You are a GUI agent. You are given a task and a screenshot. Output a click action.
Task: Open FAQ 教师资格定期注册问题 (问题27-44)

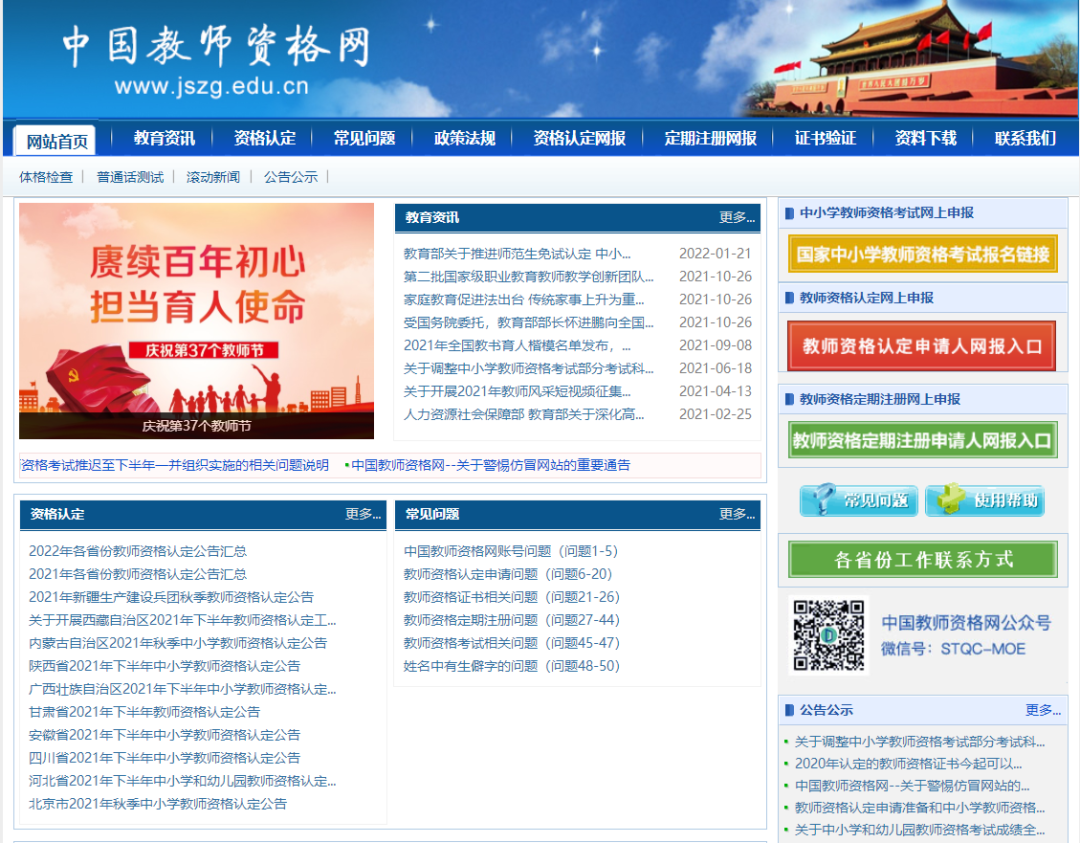[512, 620]
